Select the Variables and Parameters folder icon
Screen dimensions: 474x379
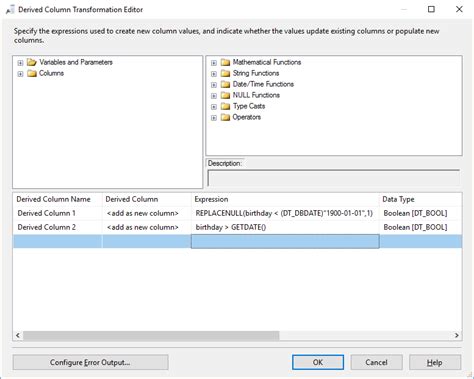coord(32,62)
